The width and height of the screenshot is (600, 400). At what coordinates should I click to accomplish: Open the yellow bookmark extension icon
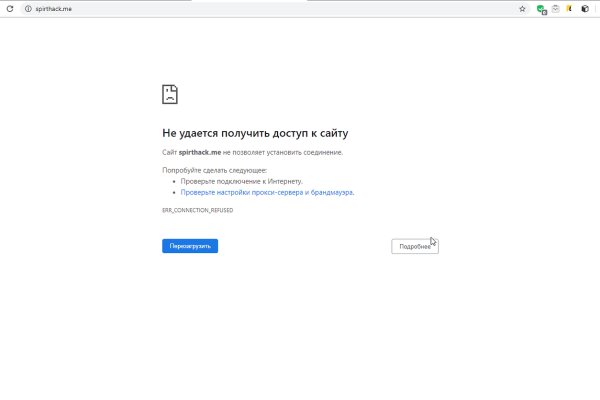coord(570,8)
